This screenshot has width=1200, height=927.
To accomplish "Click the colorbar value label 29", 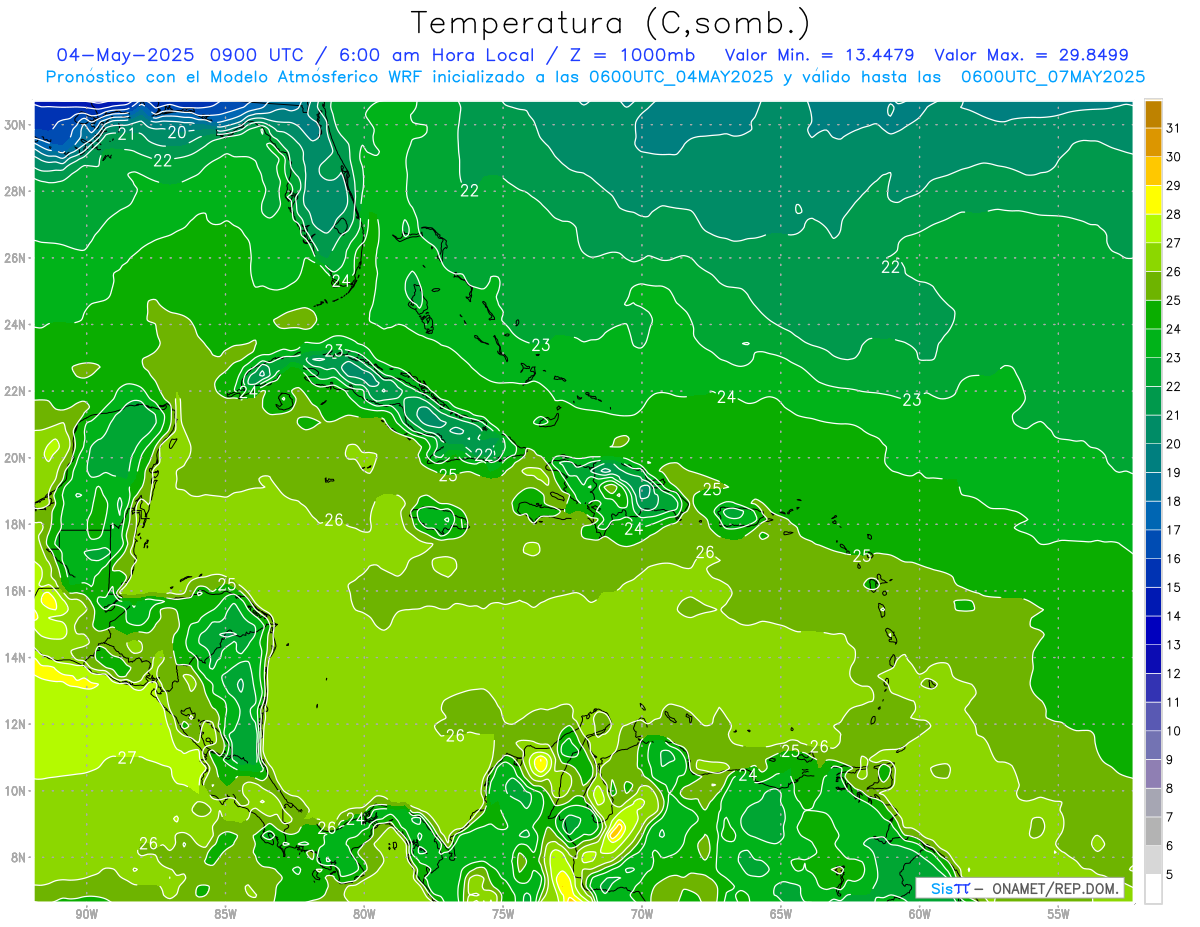I will [1174, 185].
